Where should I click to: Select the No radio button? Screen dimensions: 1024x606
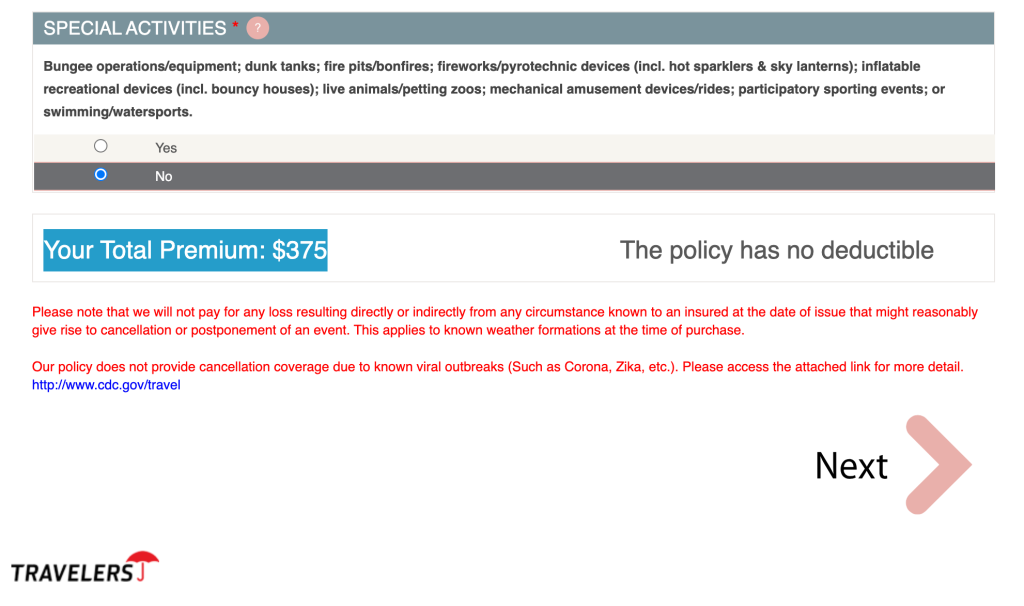(100, 175)
